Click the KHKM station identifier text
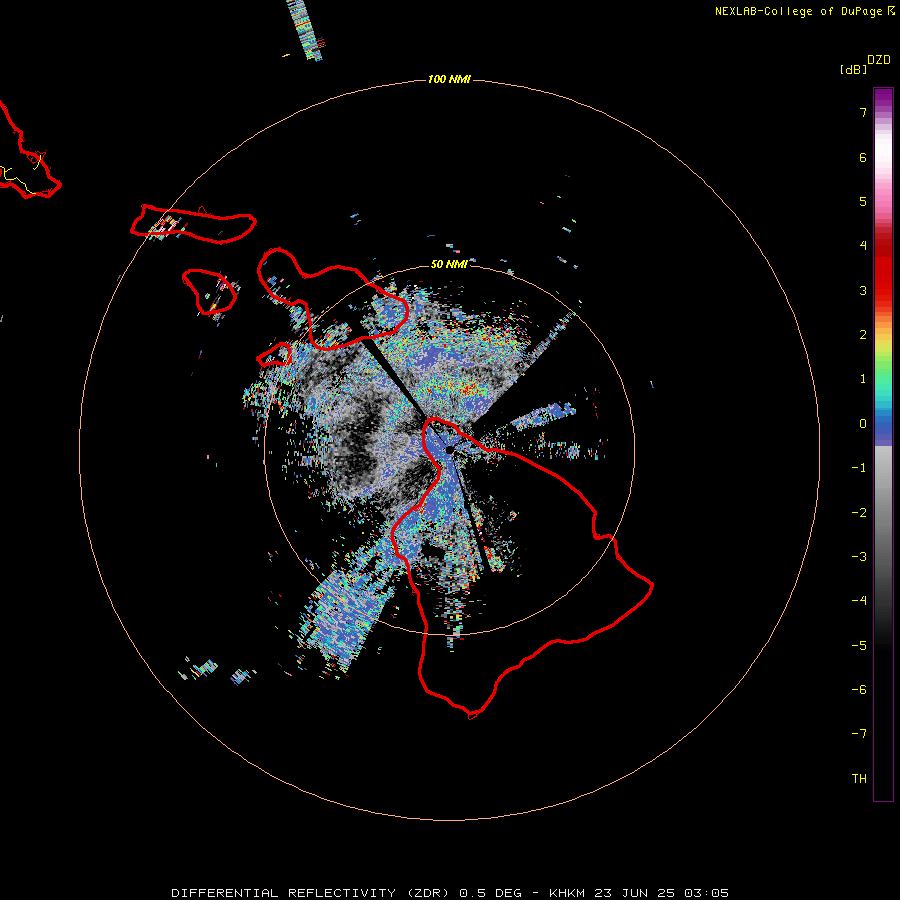 point(567,893)
